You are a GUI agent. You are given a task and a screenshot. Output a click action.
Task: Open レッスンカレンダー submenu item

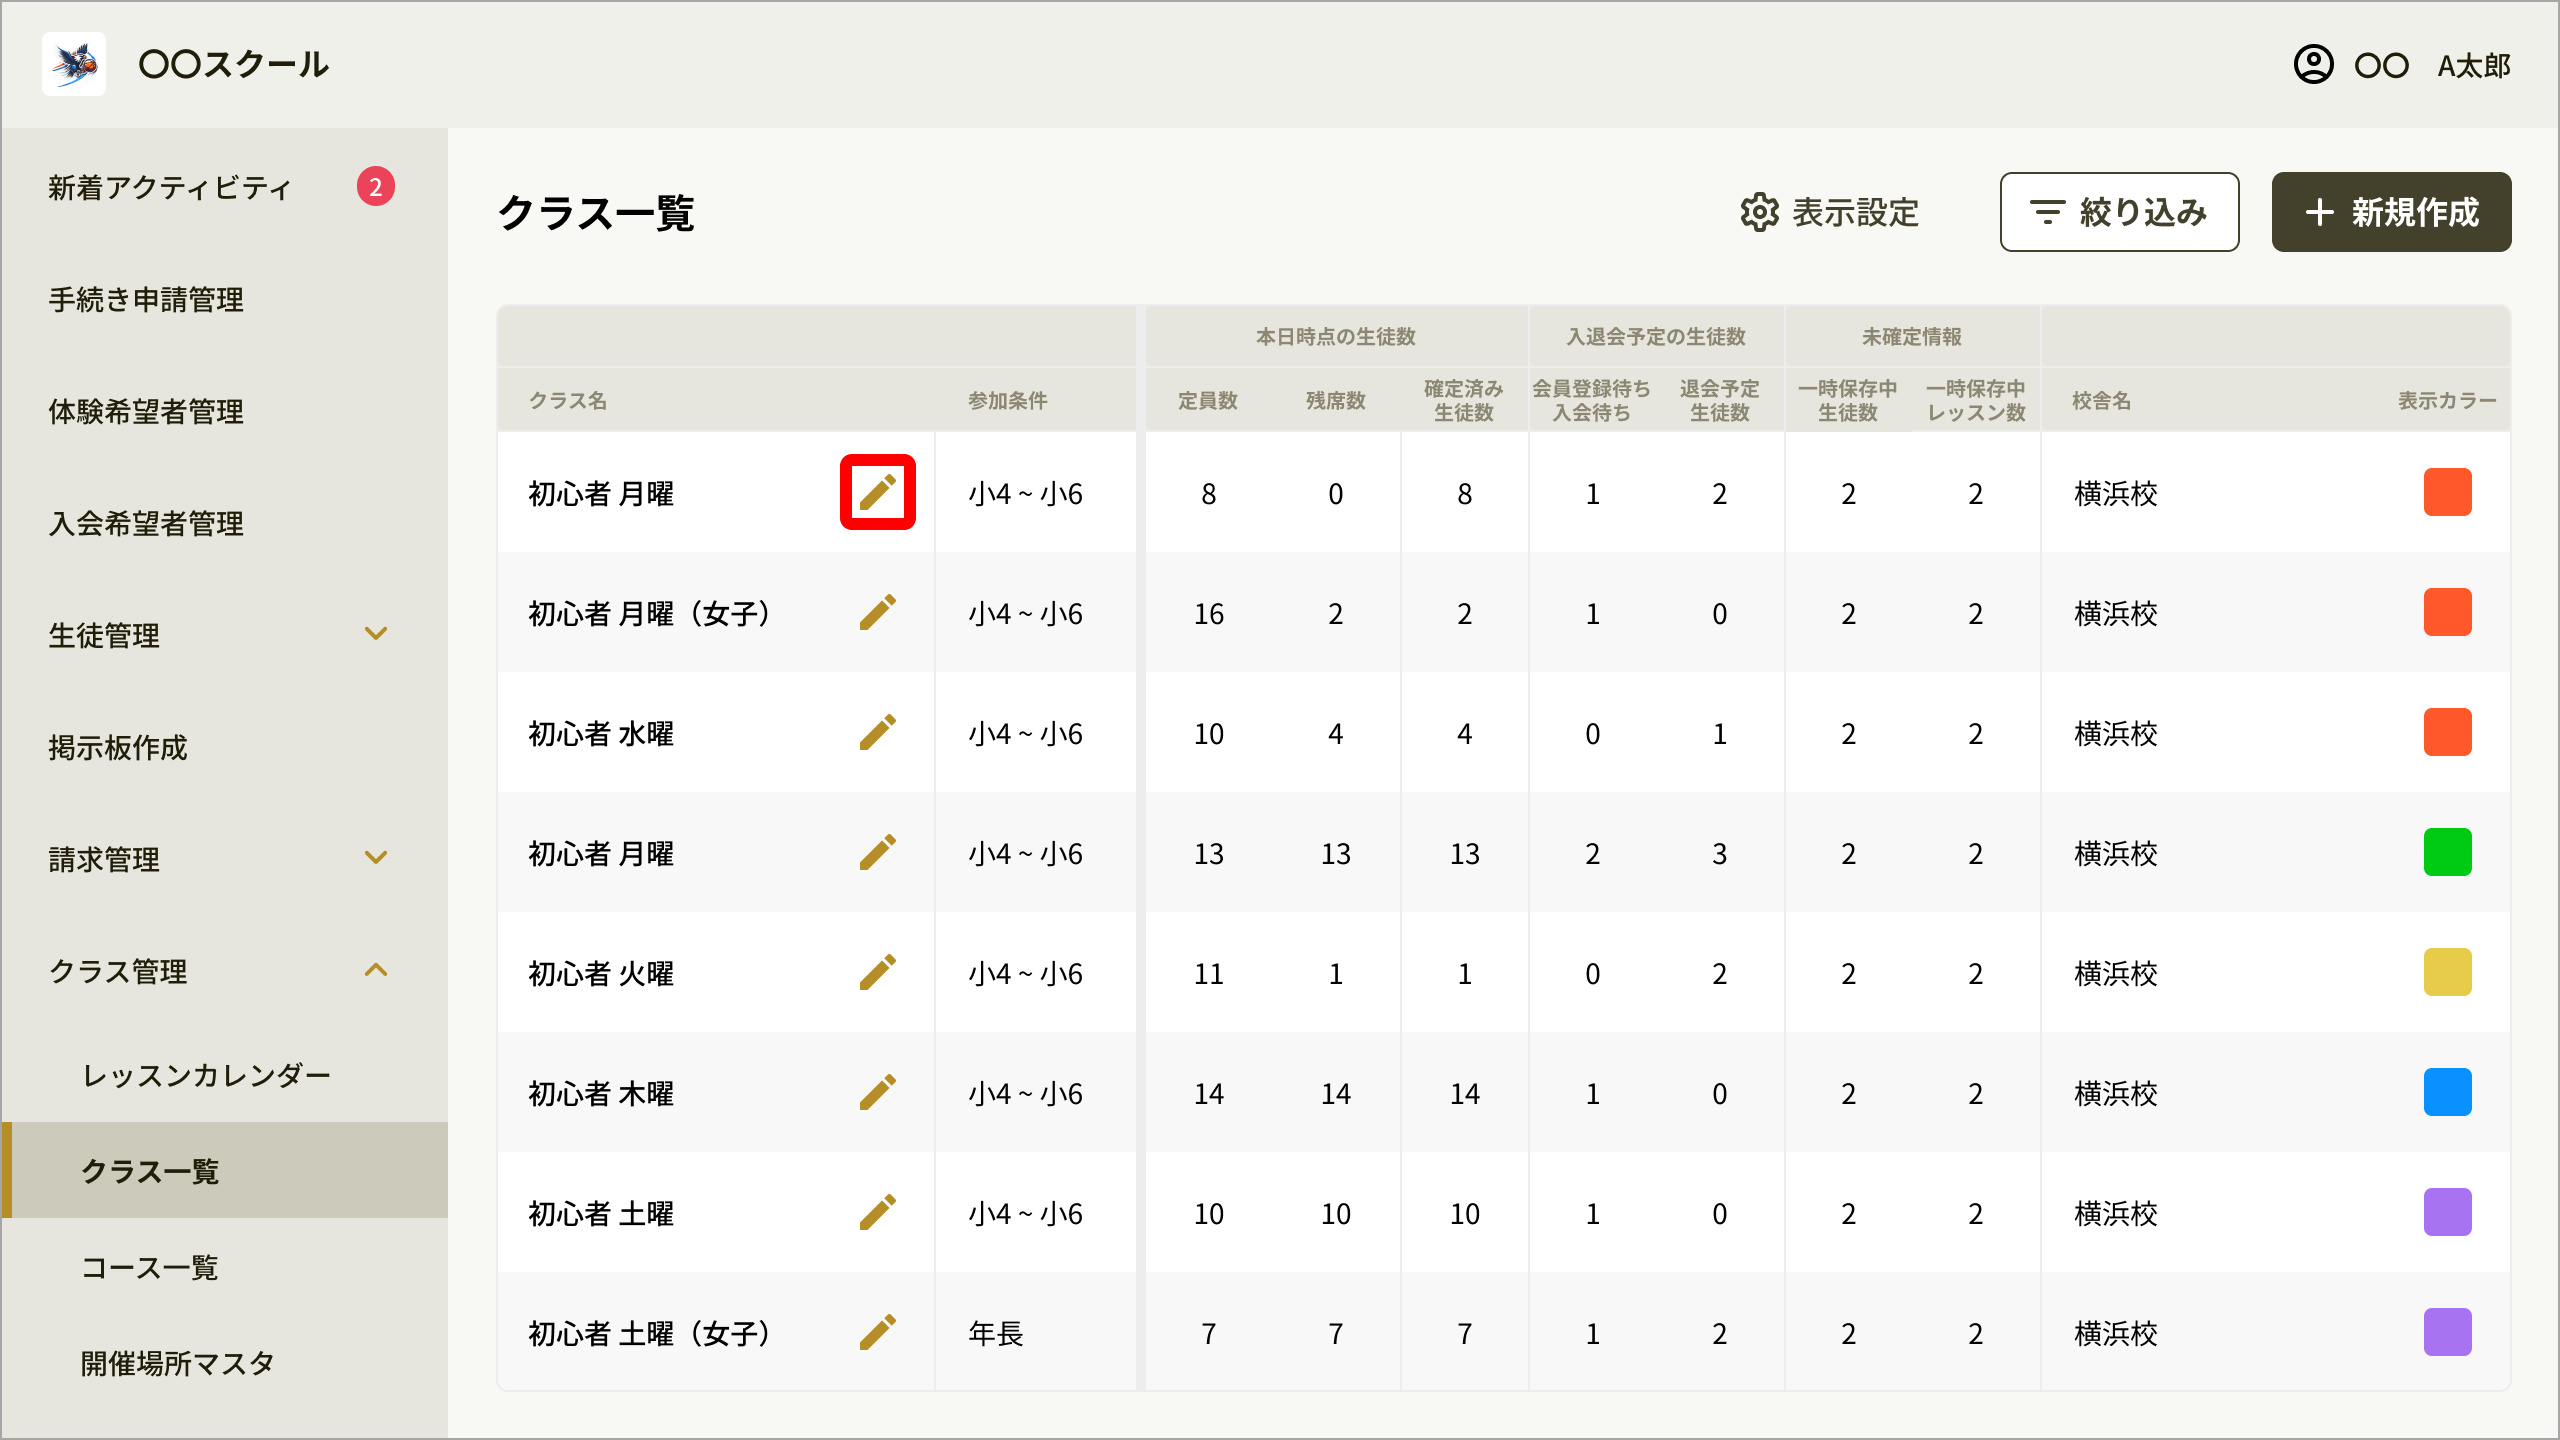(x=206, y=1076)
